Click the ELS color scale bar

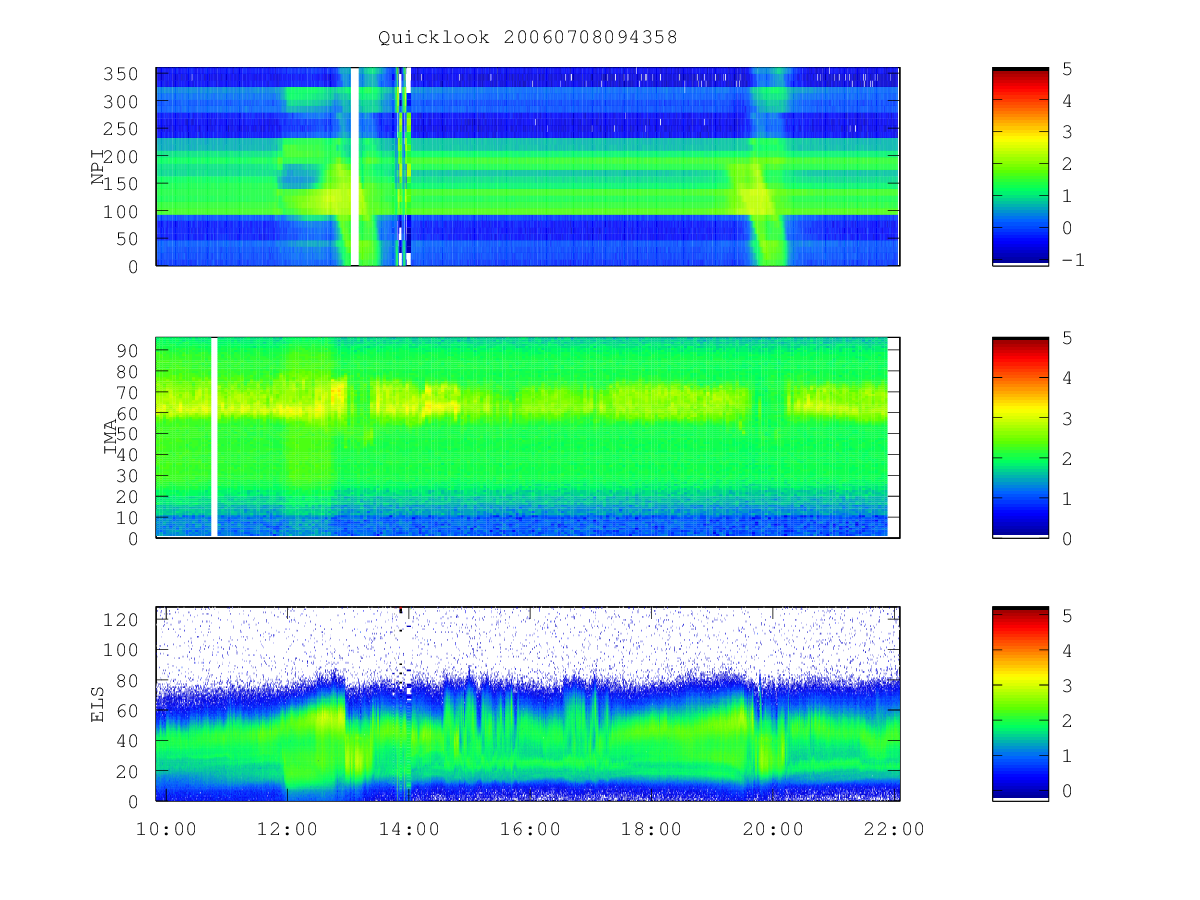1020,704
